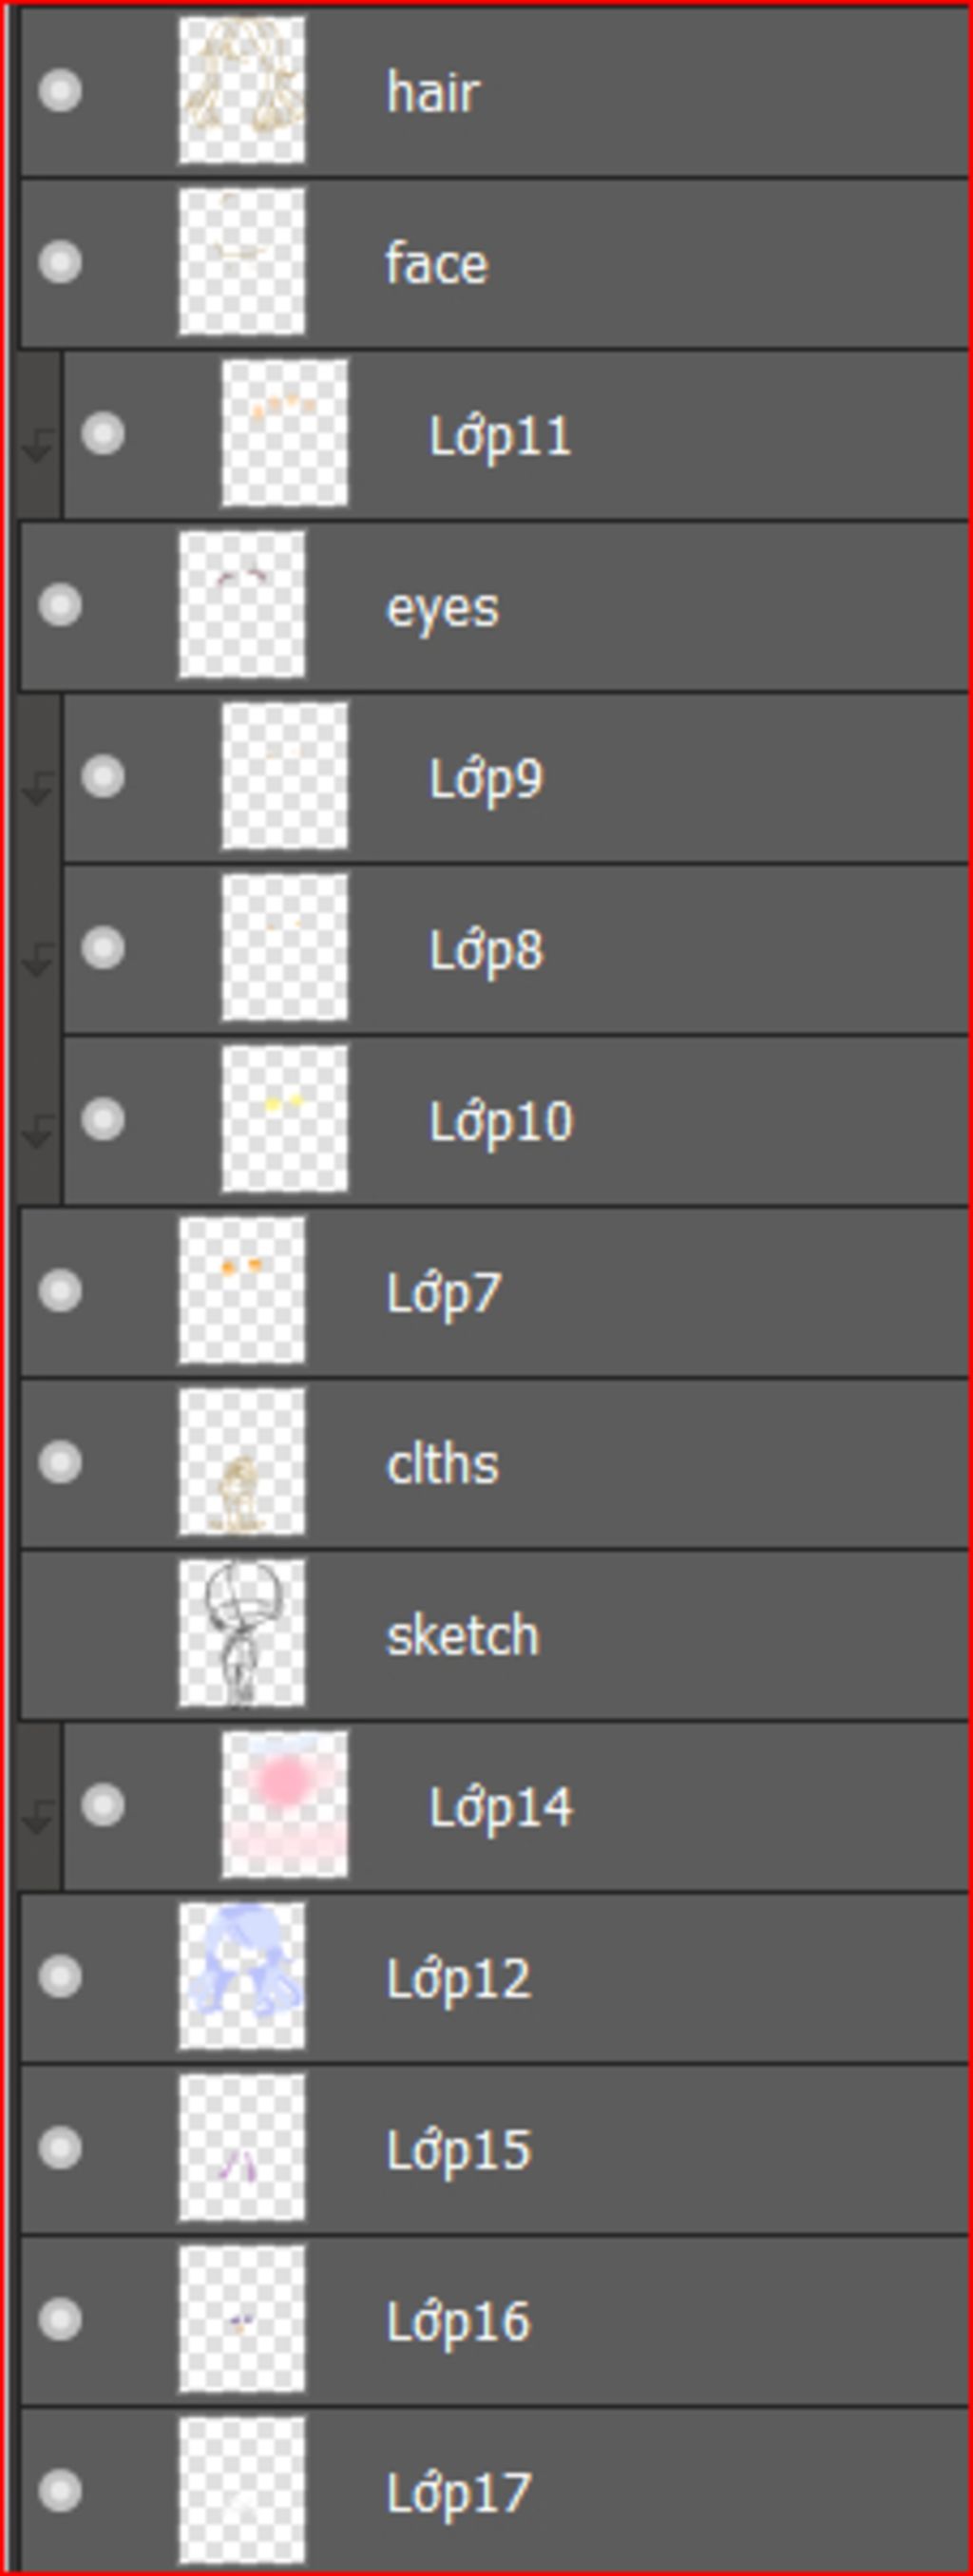973x2576 pixels.
Task: Hide the hair layer visibility dot
Action: [x=60, y=91]
